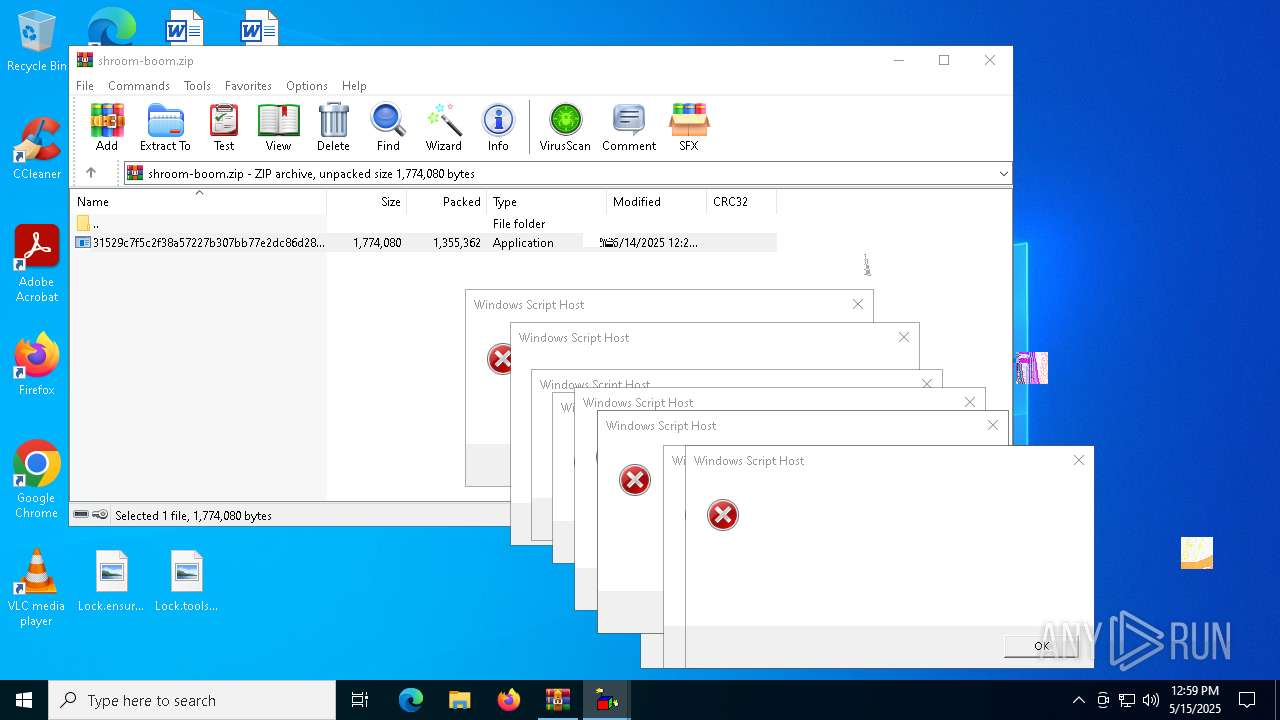This screenshot has width=1280, height=720.
Task: Select the 31529c7f5c2f38a... application file
Action: click(x=424, y=243)
